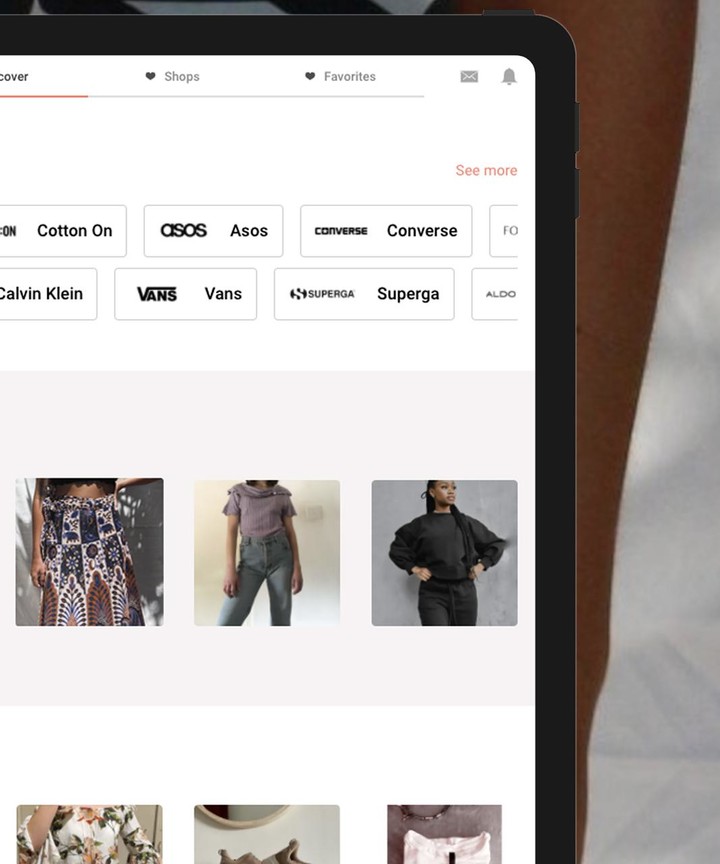Open the Superga brand button
This screenshot has width=720, height=864.
tap(364, 294)
